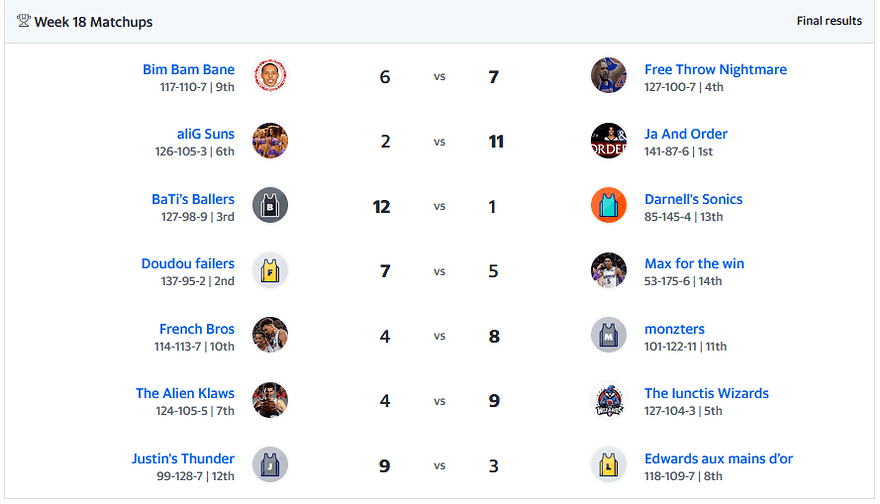This screenshot has height=504, width=880.
Task: Click Doudou failers yellow jersey icon
Action: point(270,270)
